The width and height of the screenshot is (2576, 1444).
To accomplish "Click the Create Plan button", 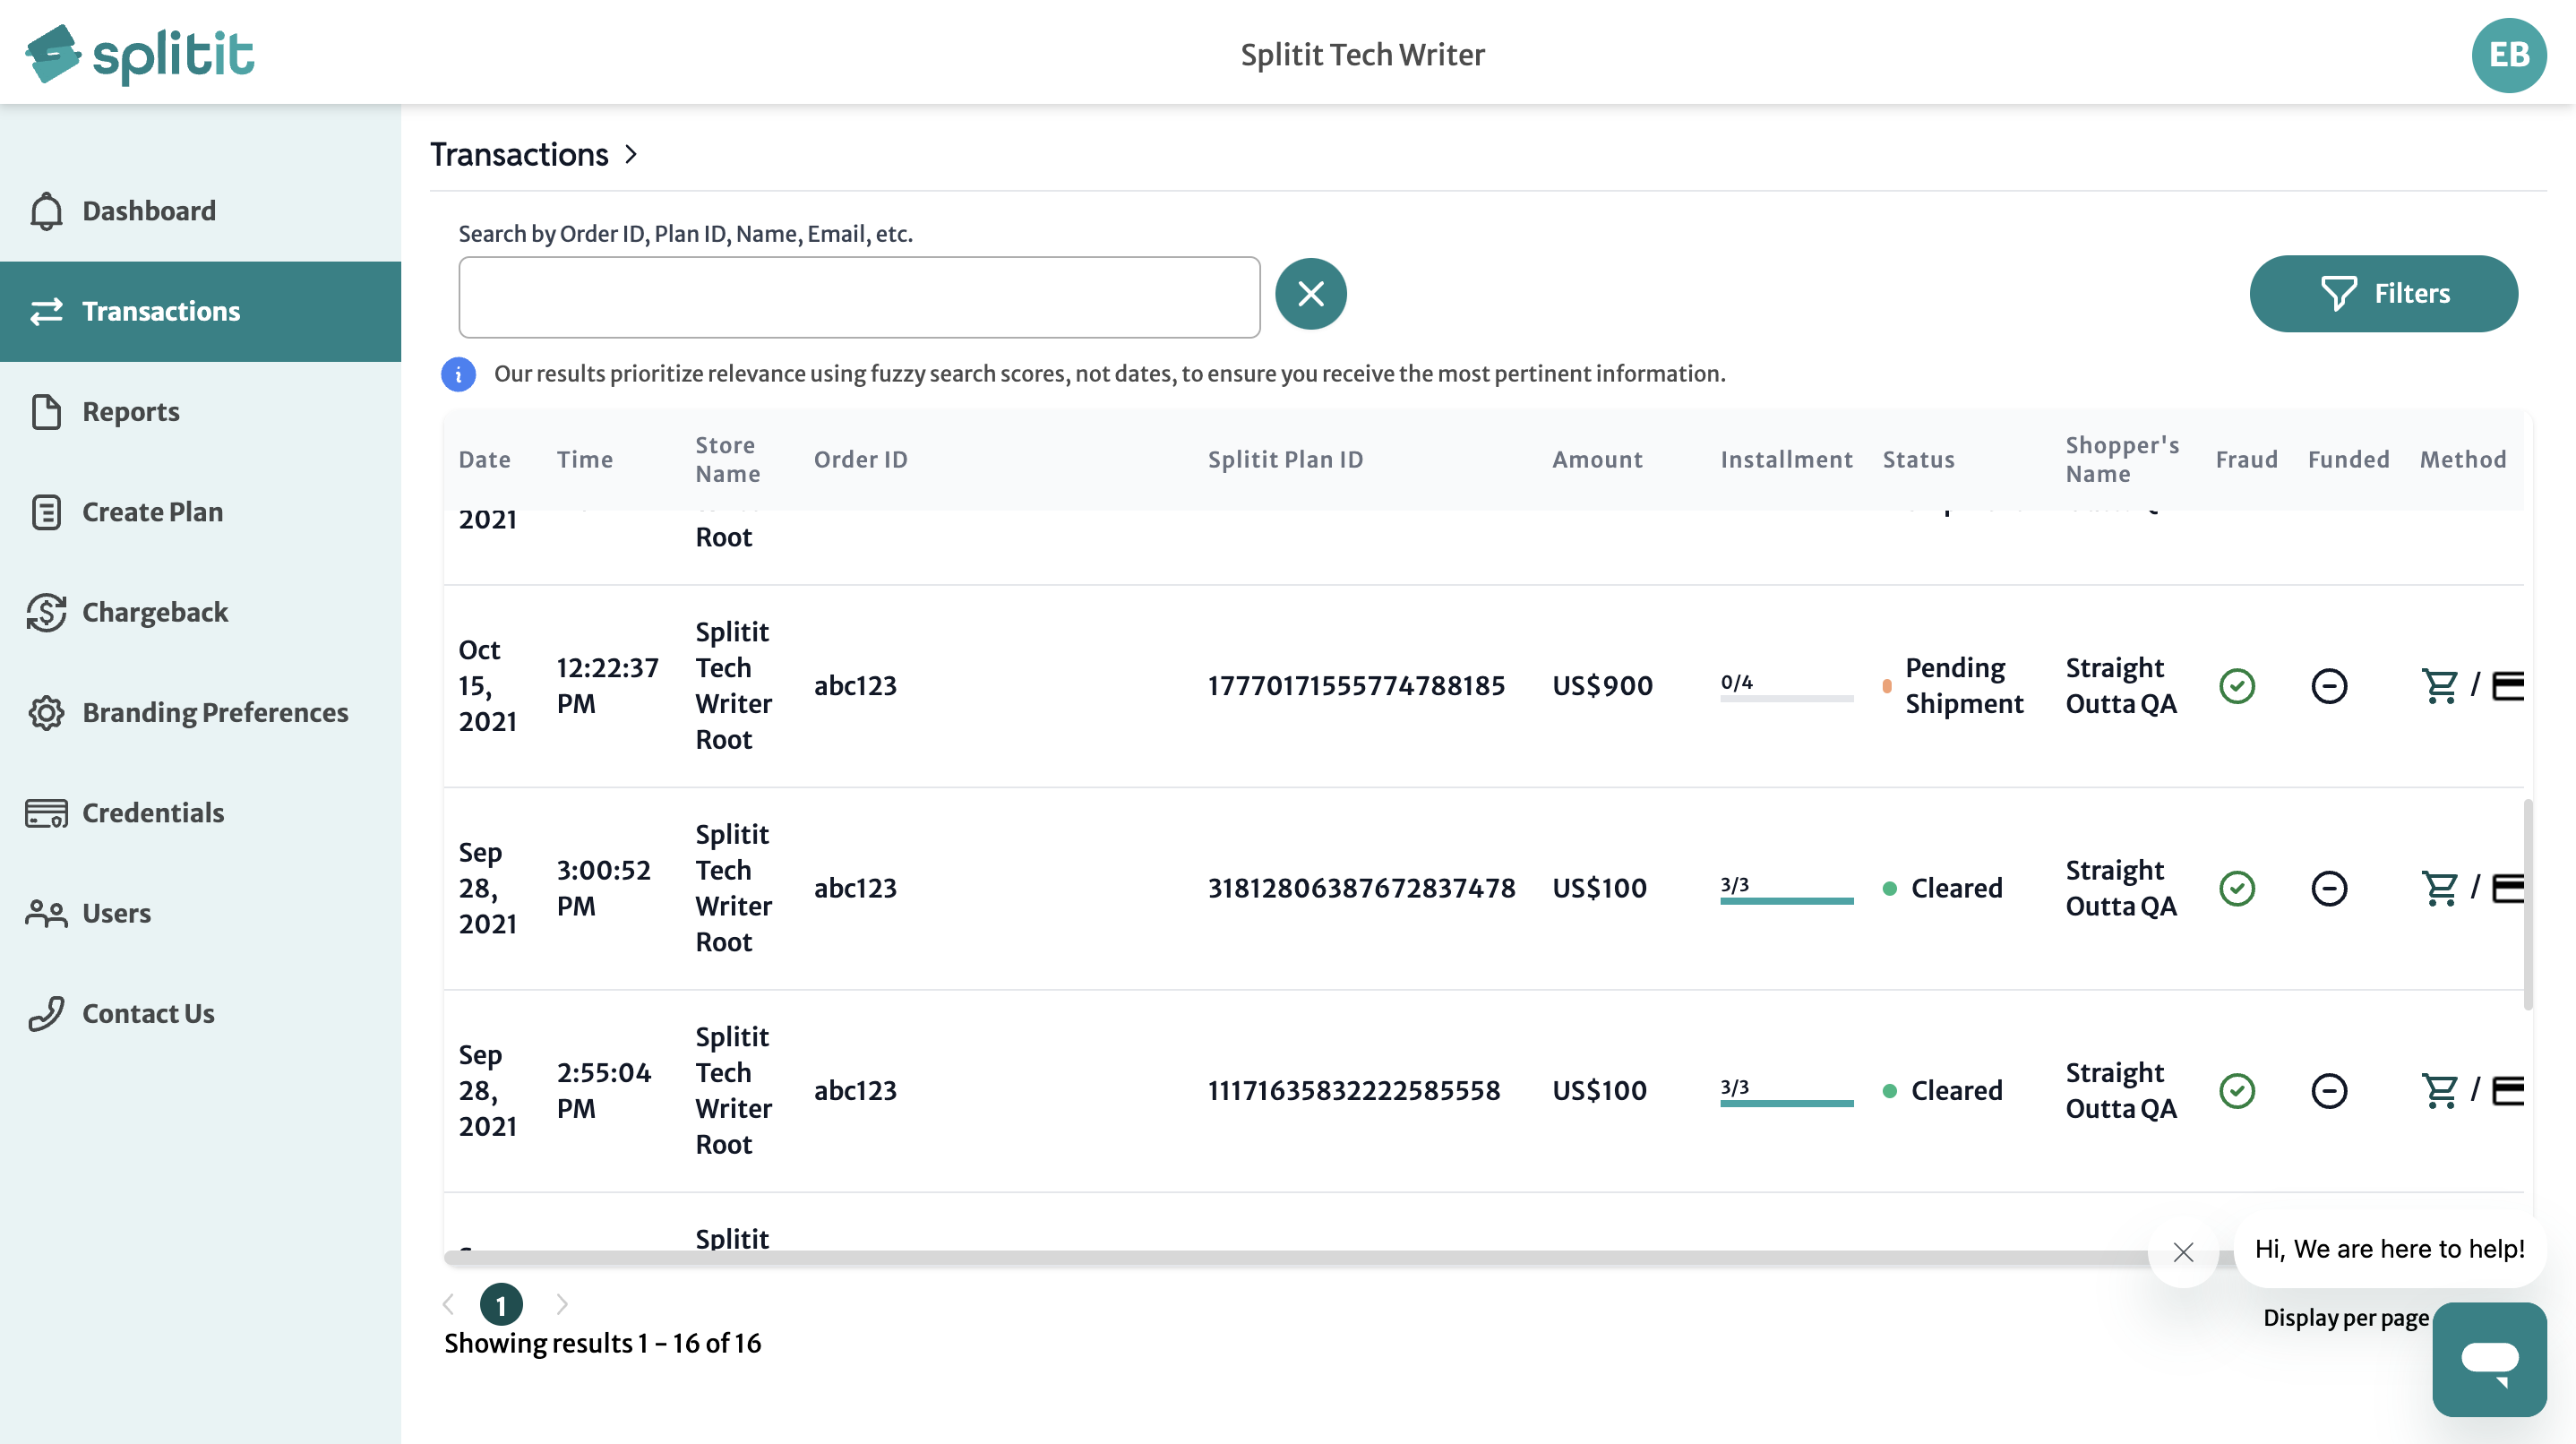I will click(x=152, y=511).
